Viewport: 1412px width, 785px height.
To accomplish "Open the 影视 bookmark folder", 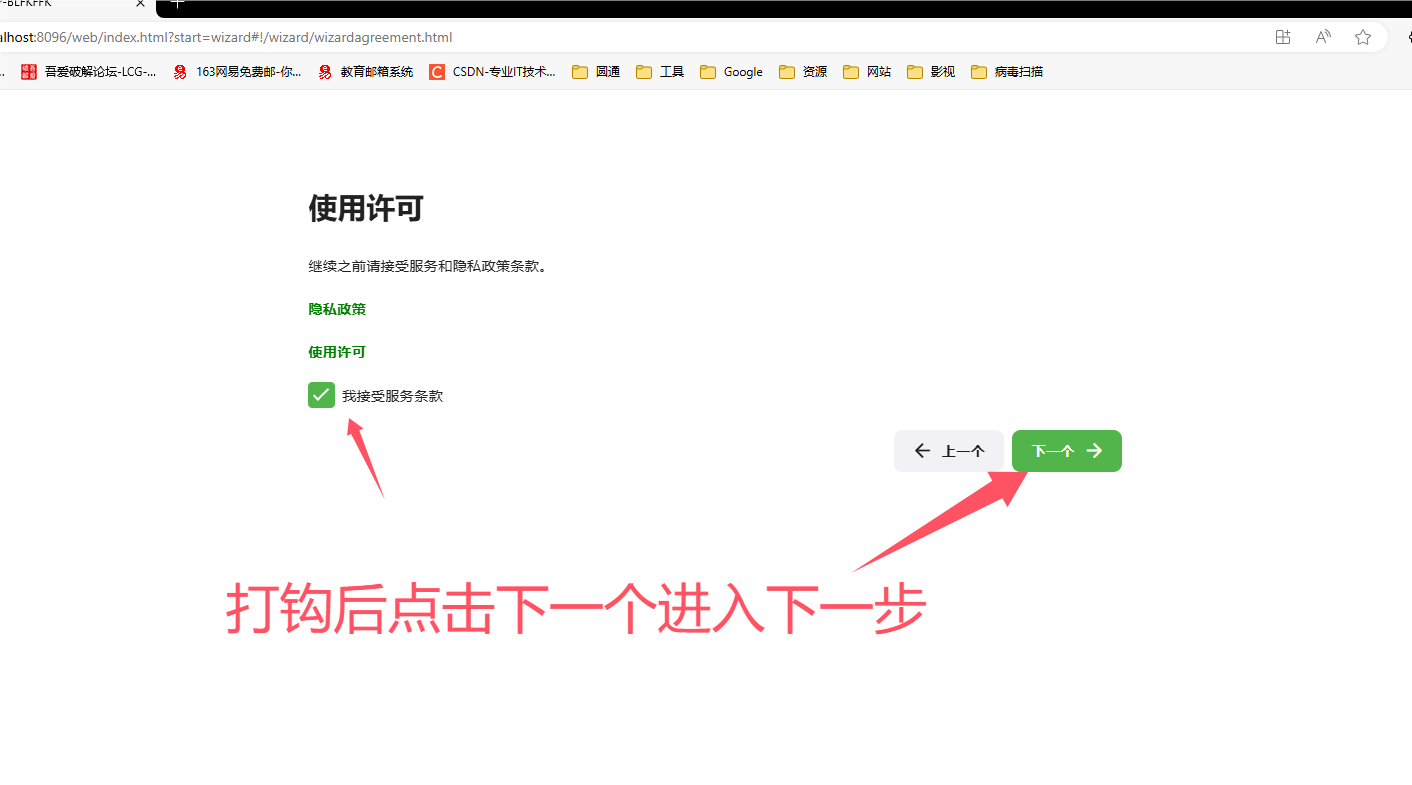I will (932, 72).
